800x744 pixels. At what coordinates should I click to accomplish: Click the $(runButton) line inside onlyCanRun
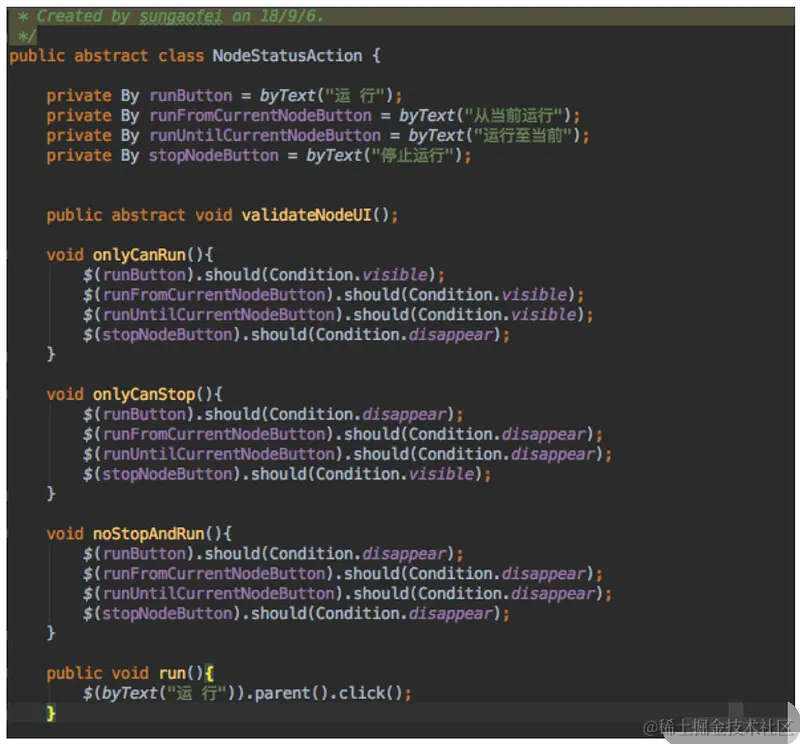[264, 275]
